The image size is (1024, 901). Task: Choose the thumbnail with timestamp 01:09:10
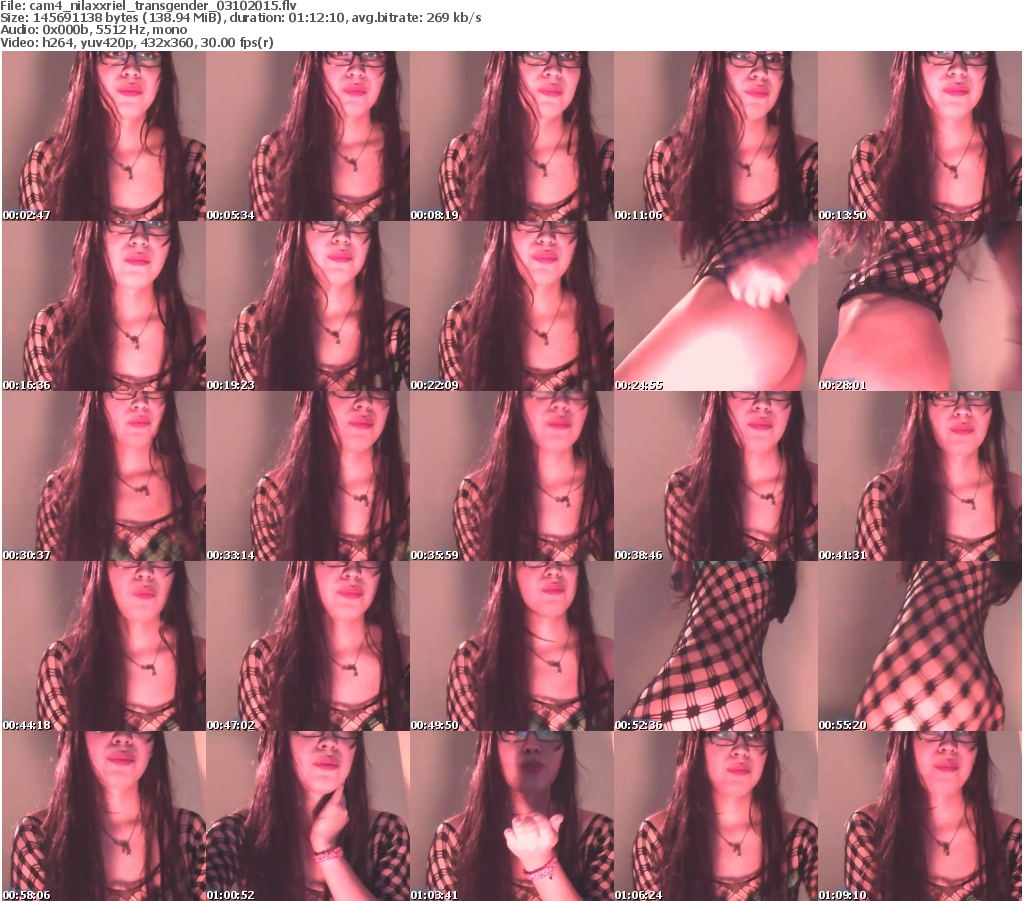[920, 816]
